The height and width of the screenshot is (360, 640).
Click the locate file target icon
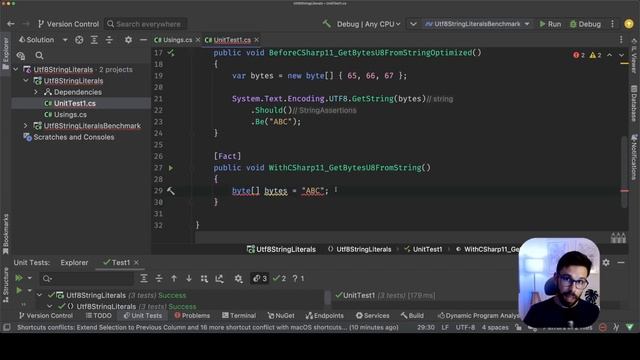79,40
